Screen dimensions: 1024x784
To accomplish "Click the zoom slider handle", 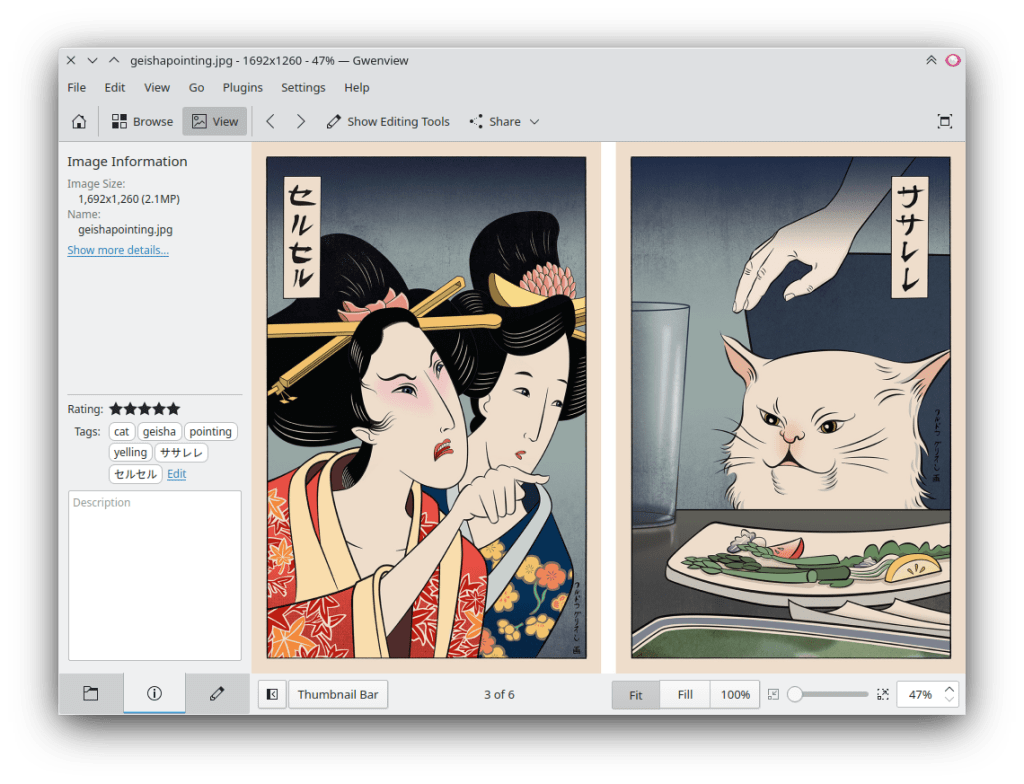I will (795, 694).
